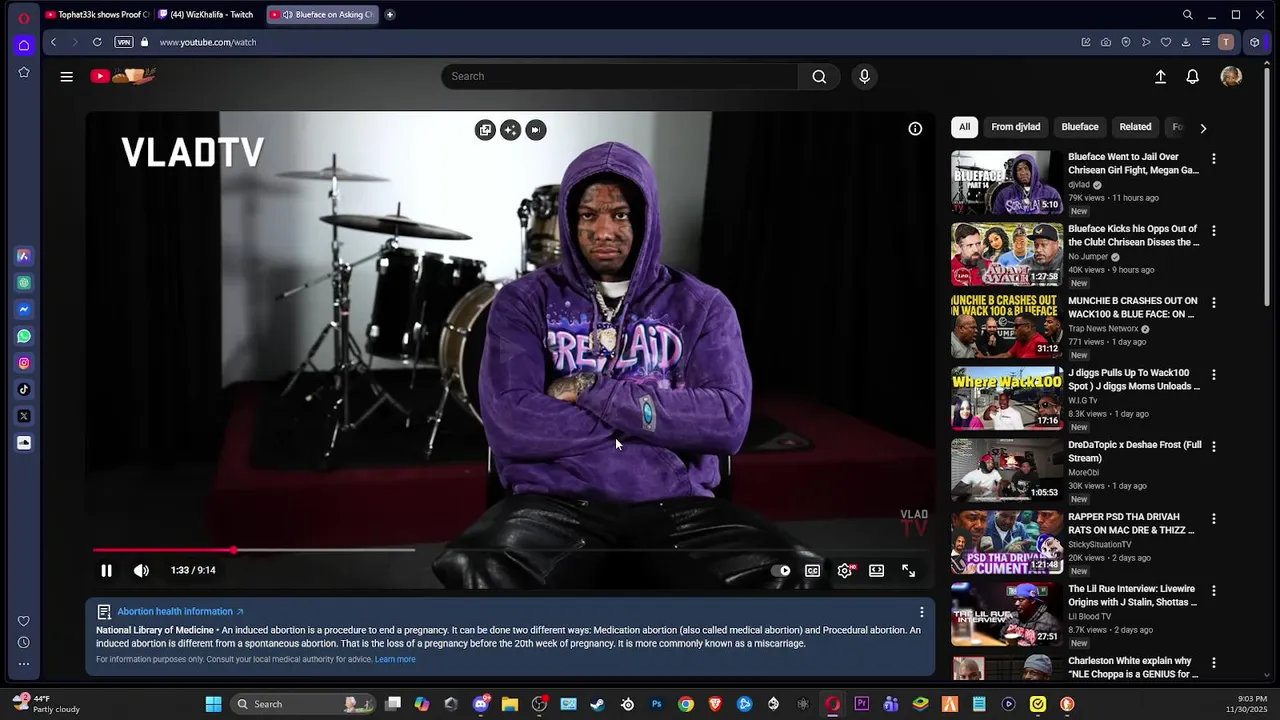The height and width of the screenshot is (720, 1280).
Task: Open the player settings gear
Action: tap(845, 571)
